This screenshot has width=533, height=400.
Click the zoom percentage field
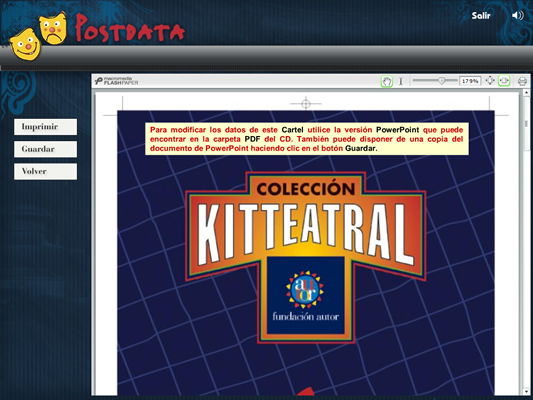(x=470, y=81)
